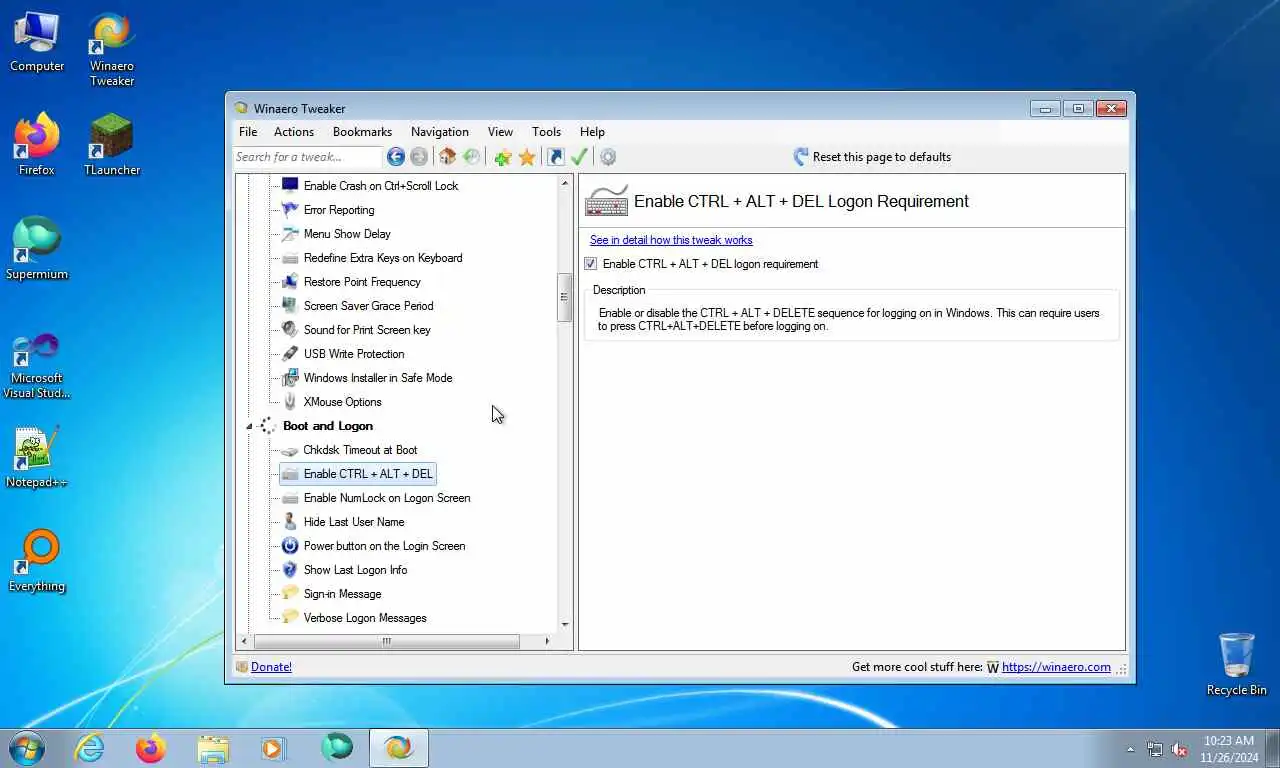Viewport: 1280px width, 768px height.
Task: Click the Home icon in toolbar
Action: coord(447,157)
